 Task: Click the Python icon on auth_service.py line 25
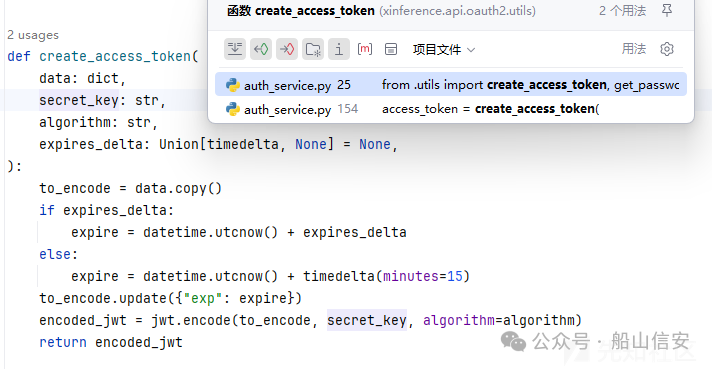(232, 85)
